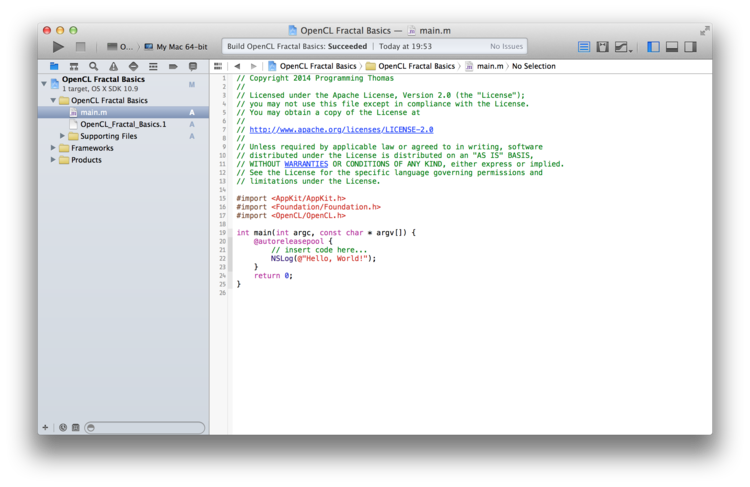Viewport: 750px width, 487px height.
Task: Click the @autoreleasepool keyword
Action: point(288,242)
